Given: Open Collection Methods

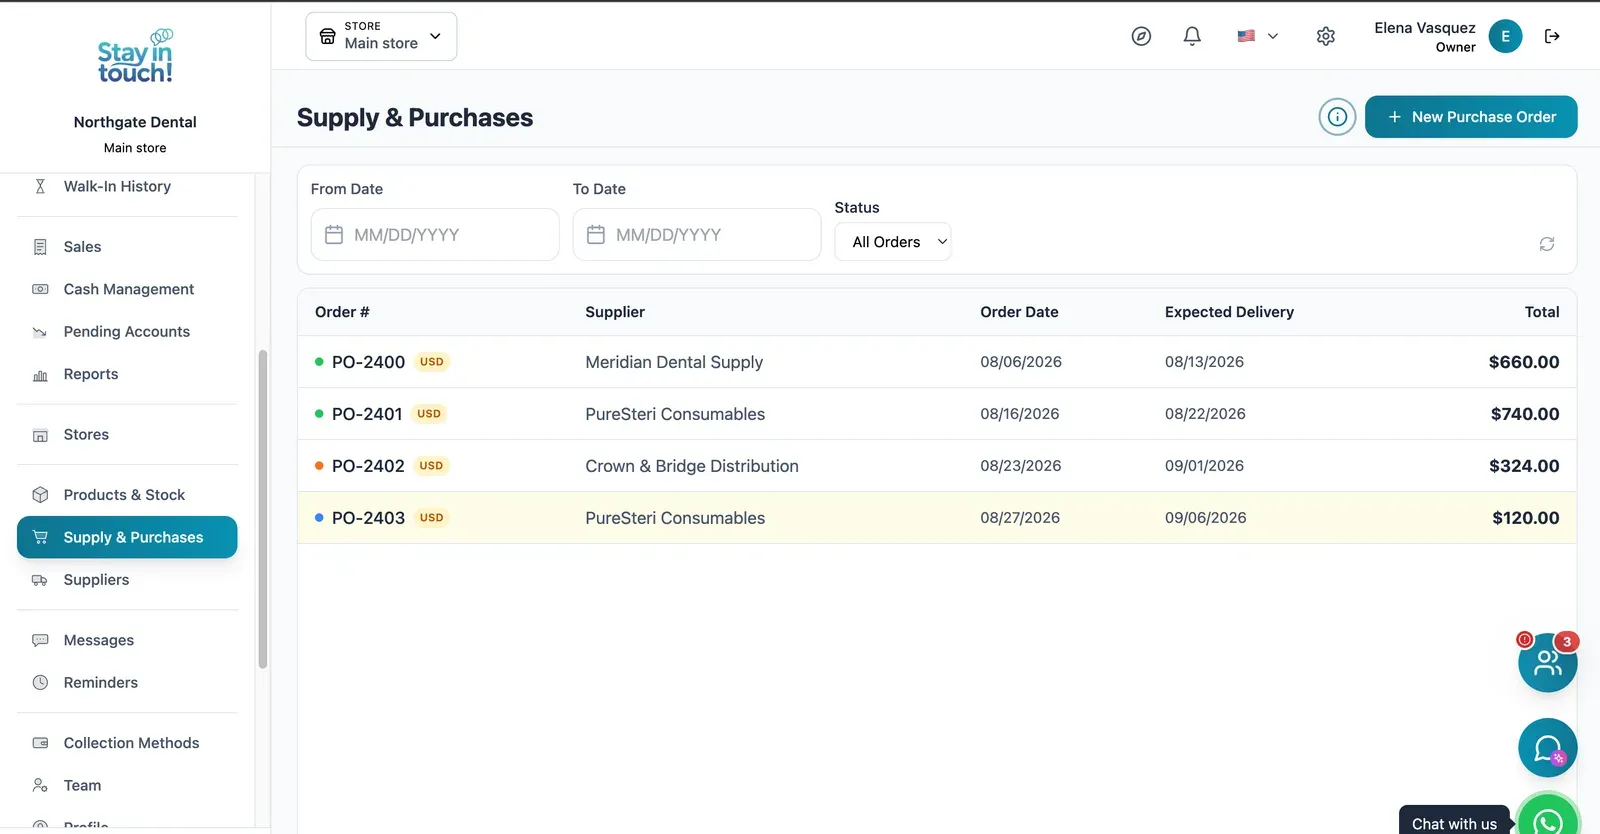Looking at the screenshot, I should coord(128,743).
